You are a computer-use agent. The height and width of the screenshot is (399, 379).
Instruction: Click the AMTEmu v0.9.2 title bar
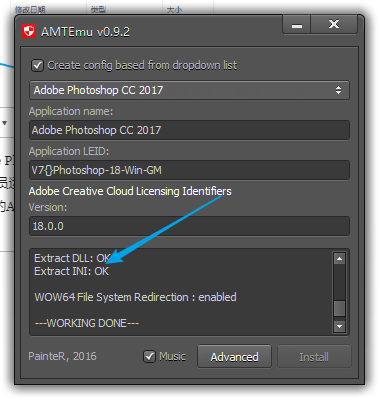152,32
